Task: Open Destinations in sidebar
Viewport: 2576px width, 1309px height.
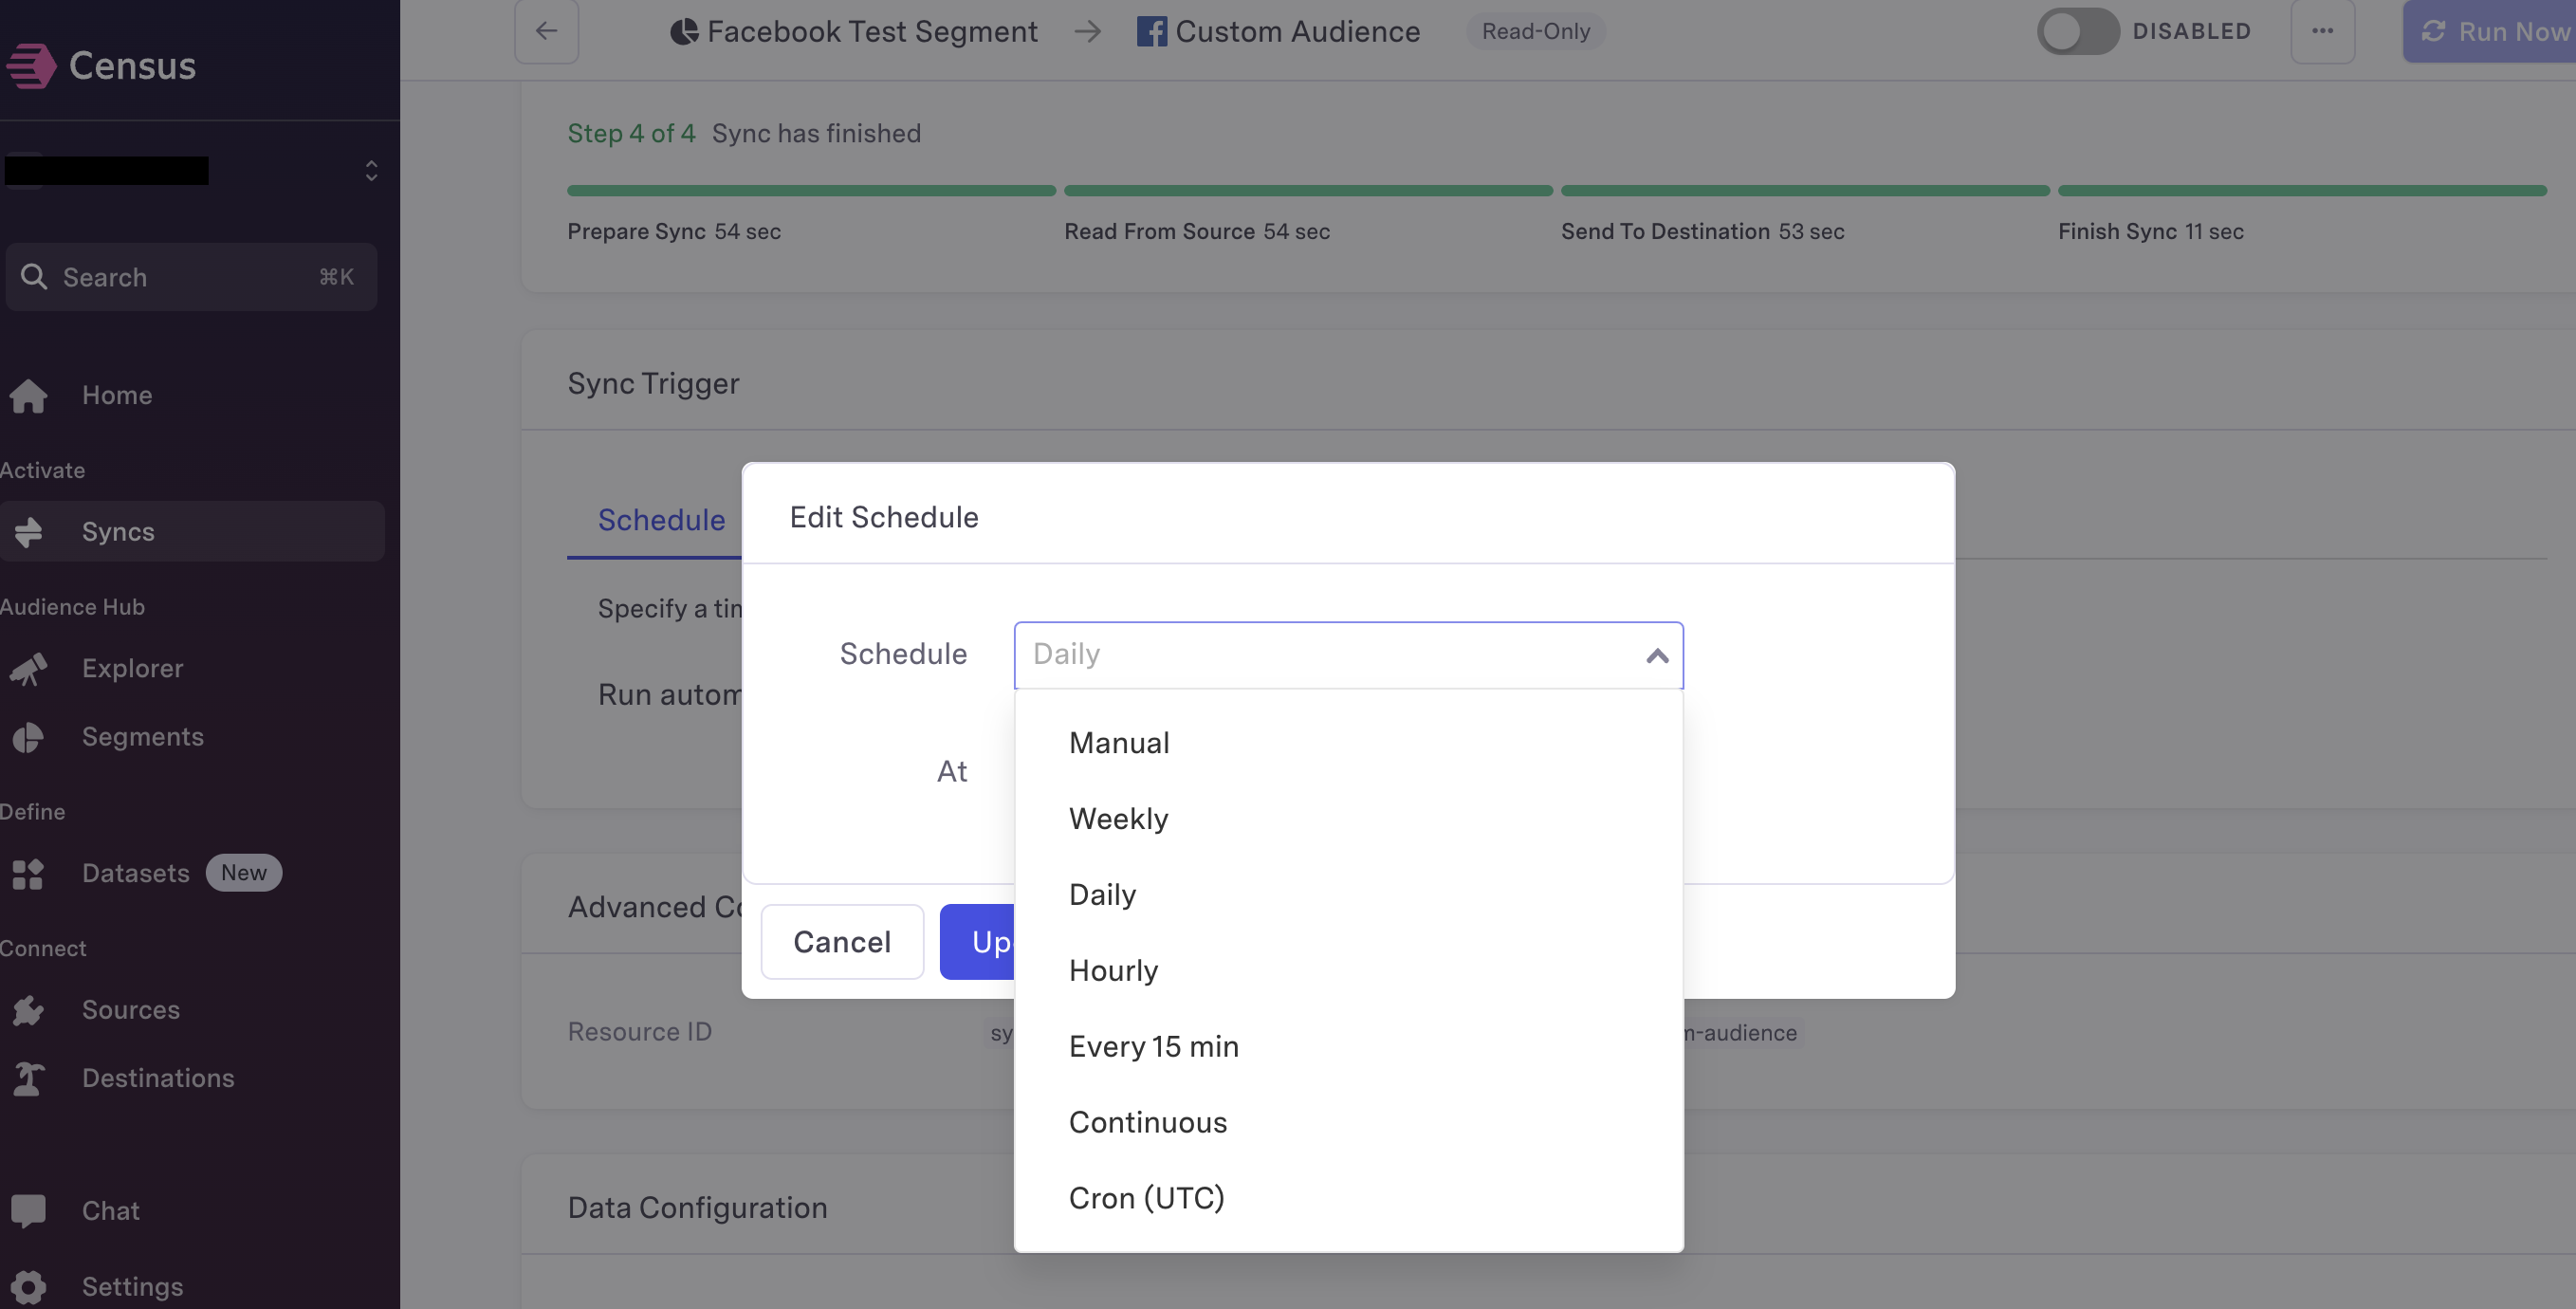Action: point(158,1078)
